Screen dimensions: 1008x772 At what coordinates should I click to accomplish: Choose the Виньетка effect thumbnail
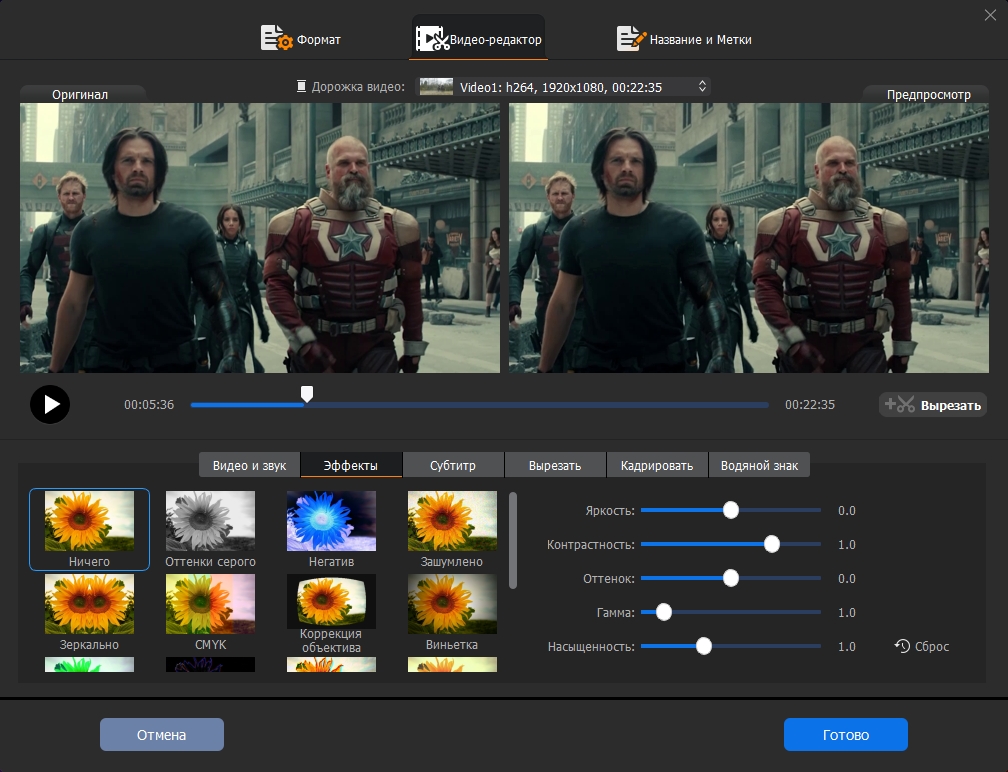pos(452,604)
